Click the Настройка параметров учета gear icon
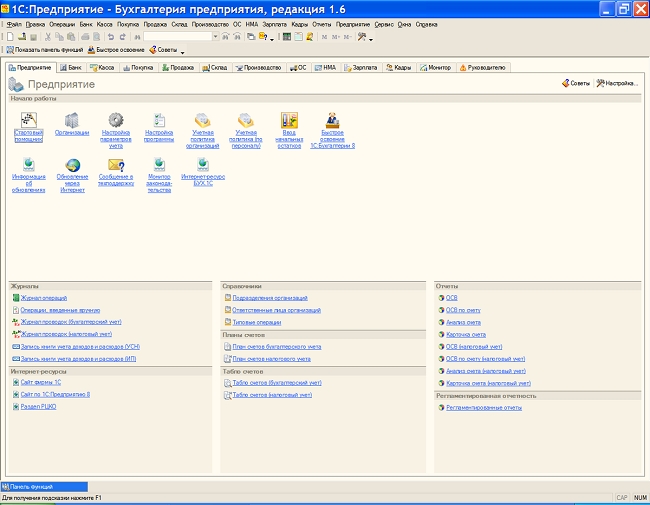The height and width of the screenshot is (505, 650). click(115, 120)
